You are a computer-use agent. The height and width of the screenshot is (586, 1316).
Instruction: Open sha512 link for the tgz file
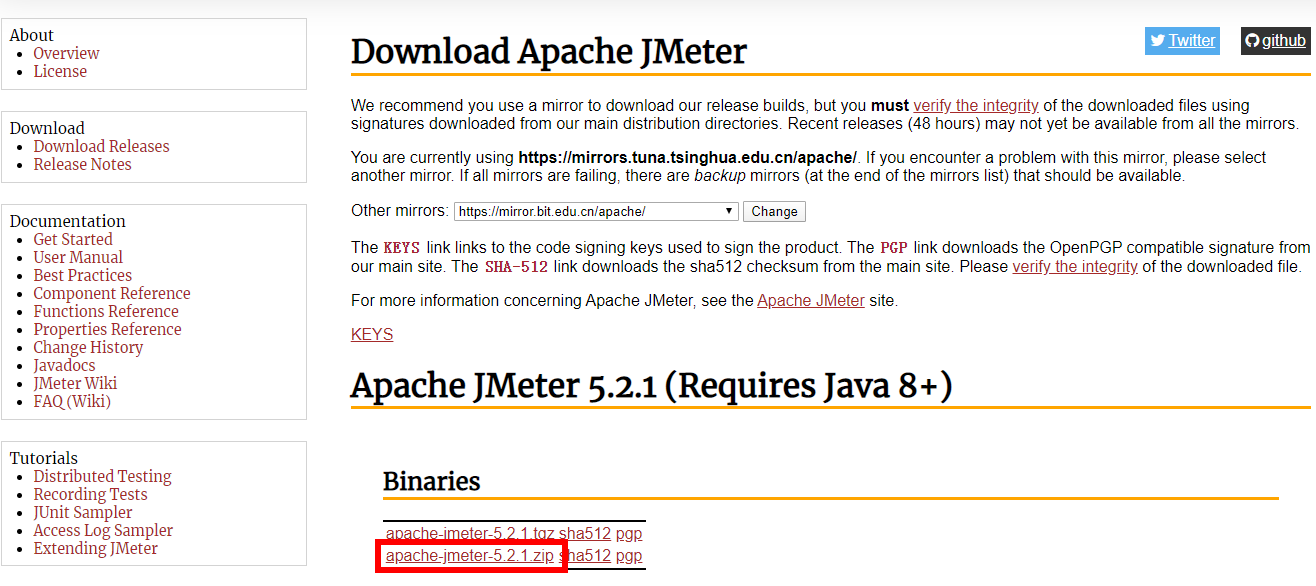(x=585, y=534)
